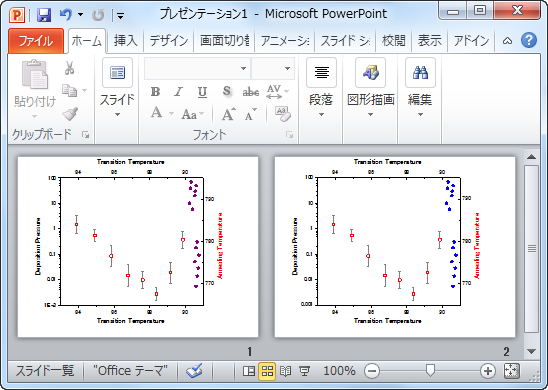The width and height of the screenshot is (548, 390).
Task: Open the 図形描画 drawing group
Action: point(371,88)
